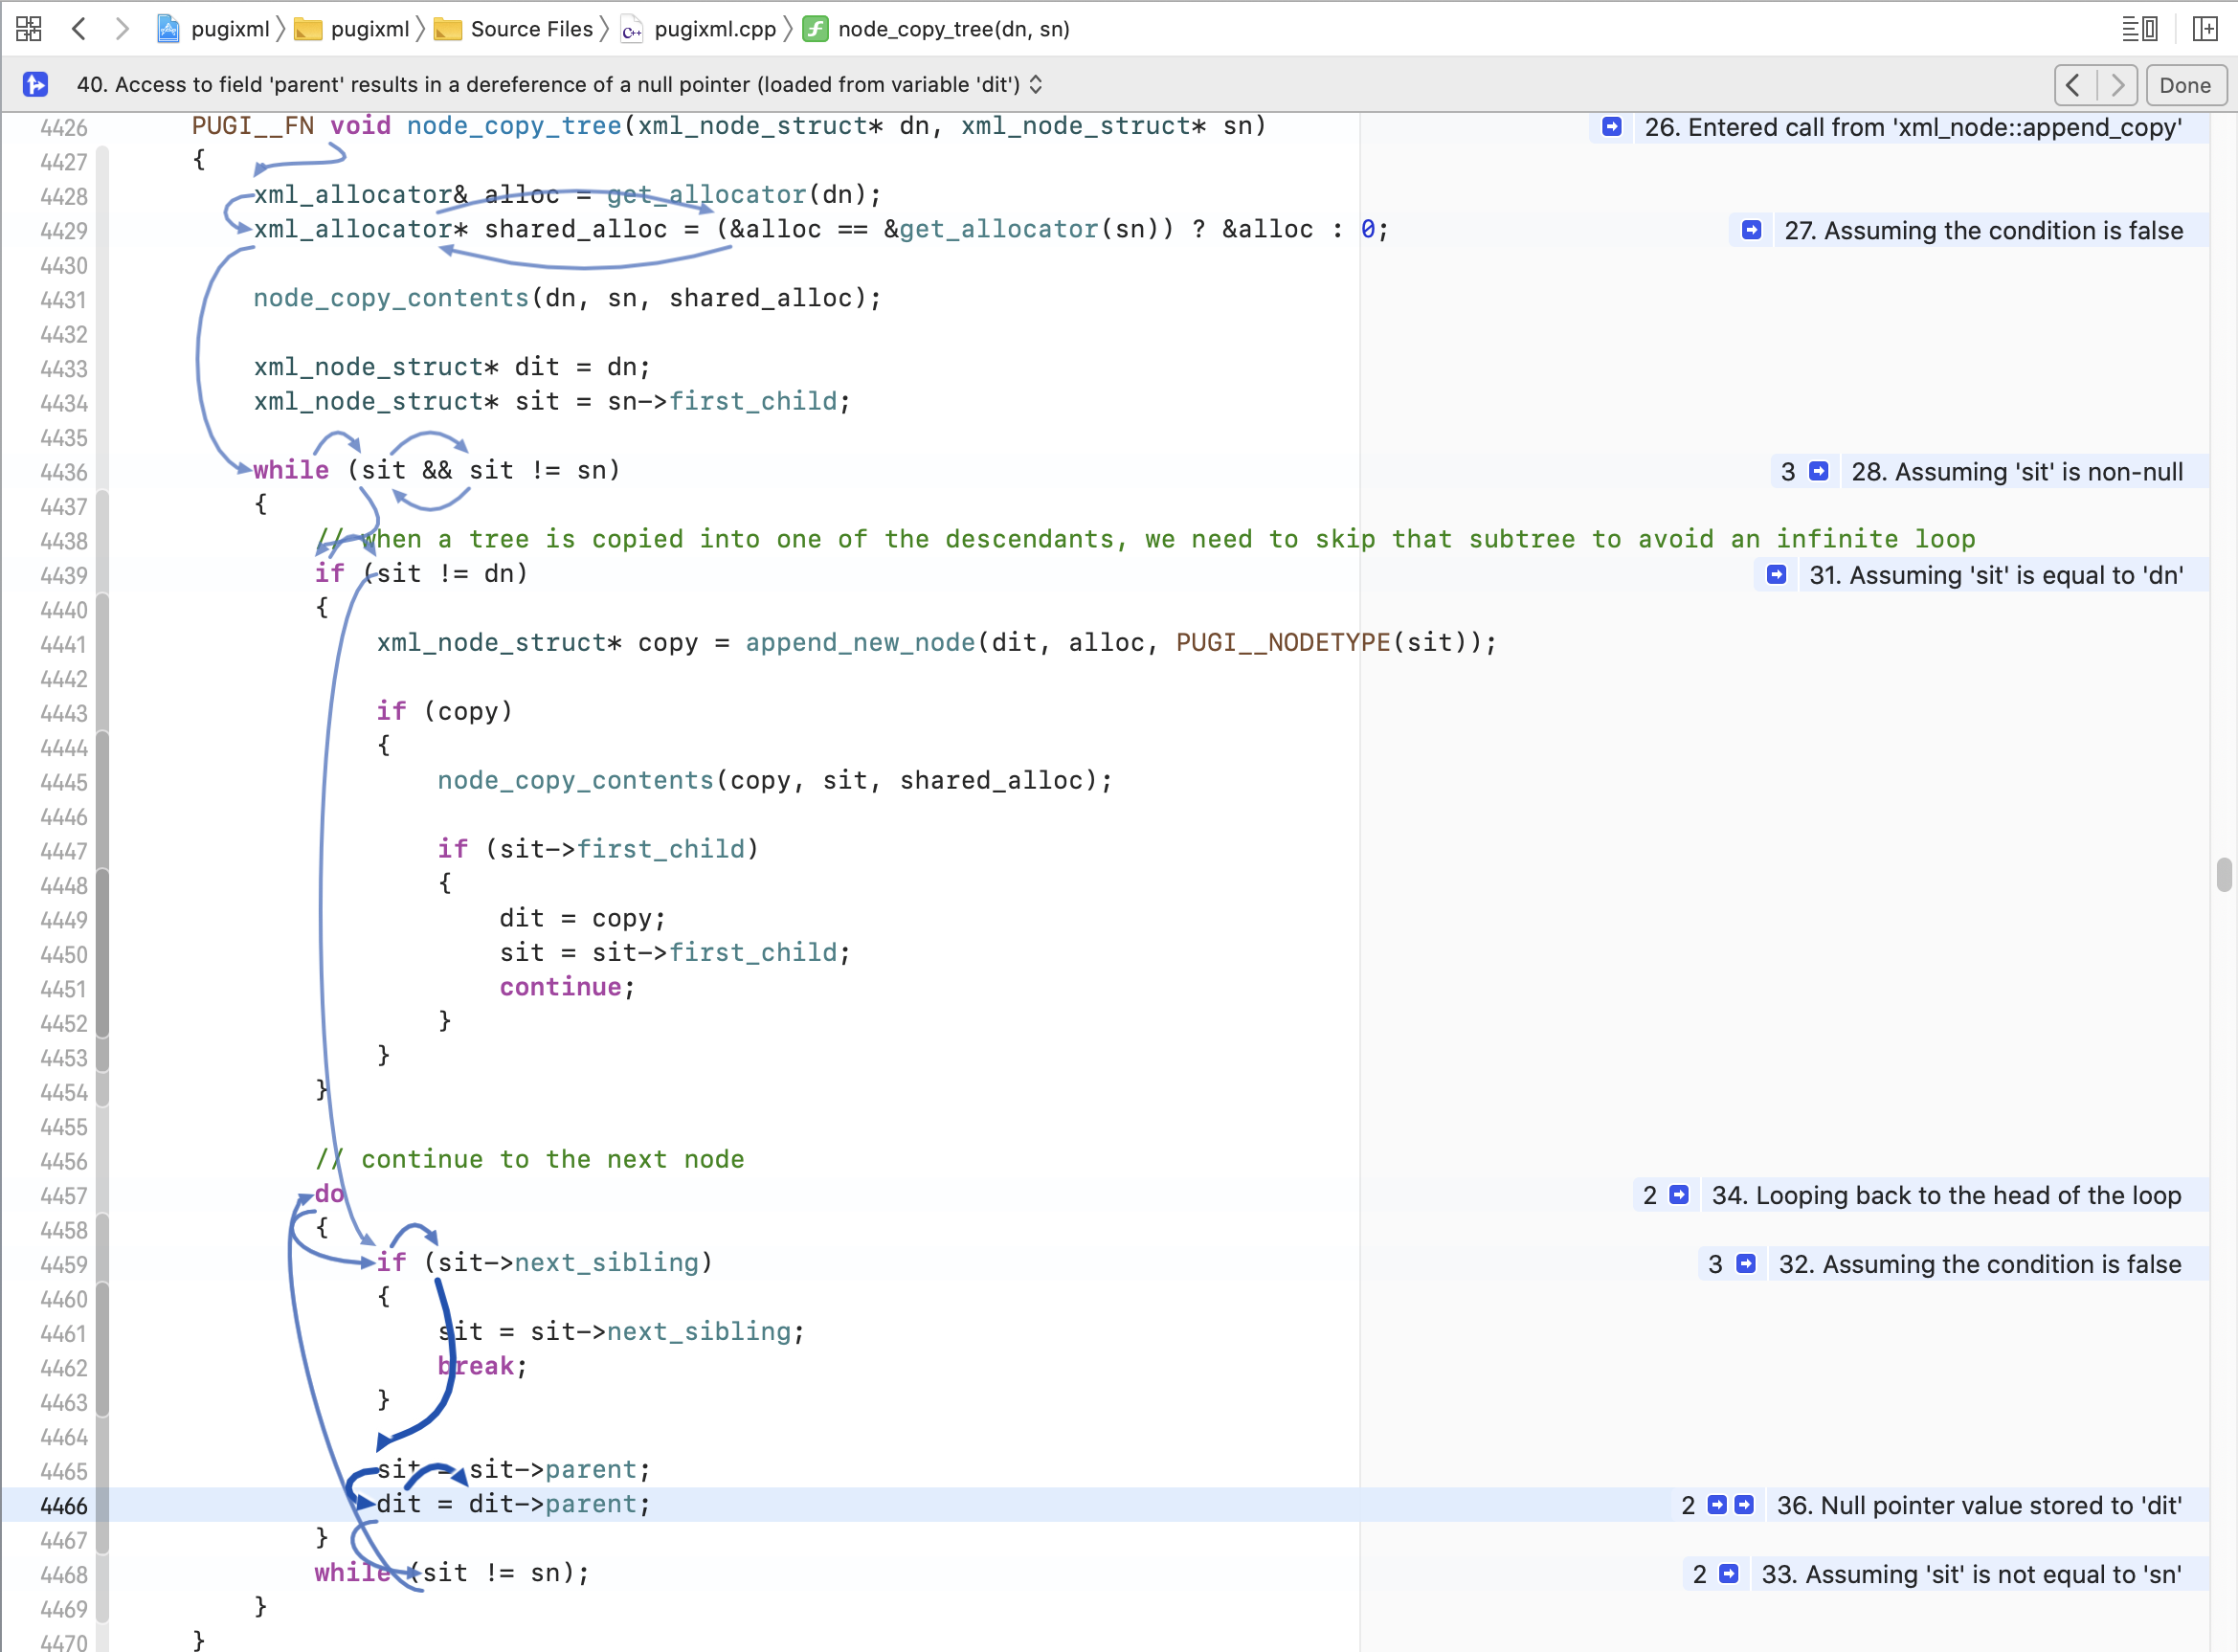This screenshot has height=1652, width=2238.
Task: Click the arrow badge on "Assuming 'sit' is equal to 'dn'"
Action: tap(1775, 575)
